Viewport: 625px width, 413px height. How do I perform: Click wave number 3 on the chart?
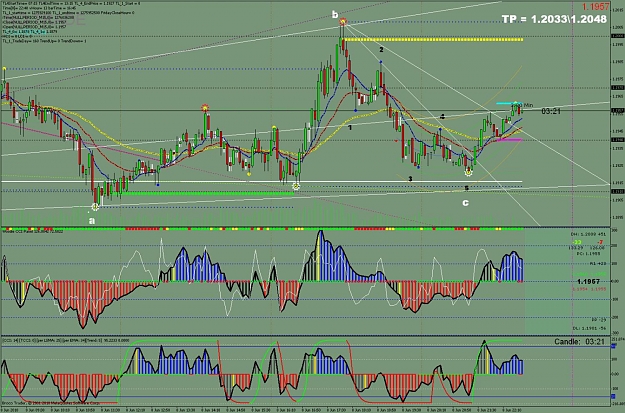point(410,179)
